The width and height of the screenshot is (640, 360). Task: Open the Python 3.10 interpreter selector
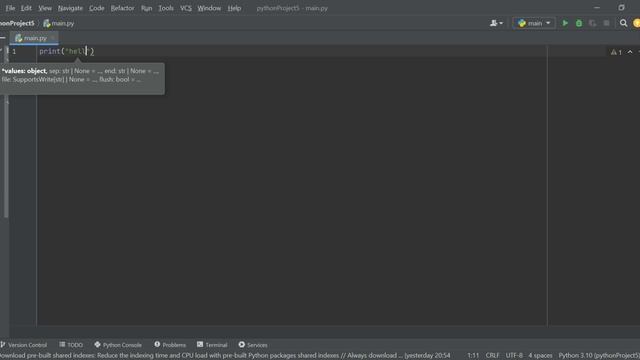(x=599, y=356)
